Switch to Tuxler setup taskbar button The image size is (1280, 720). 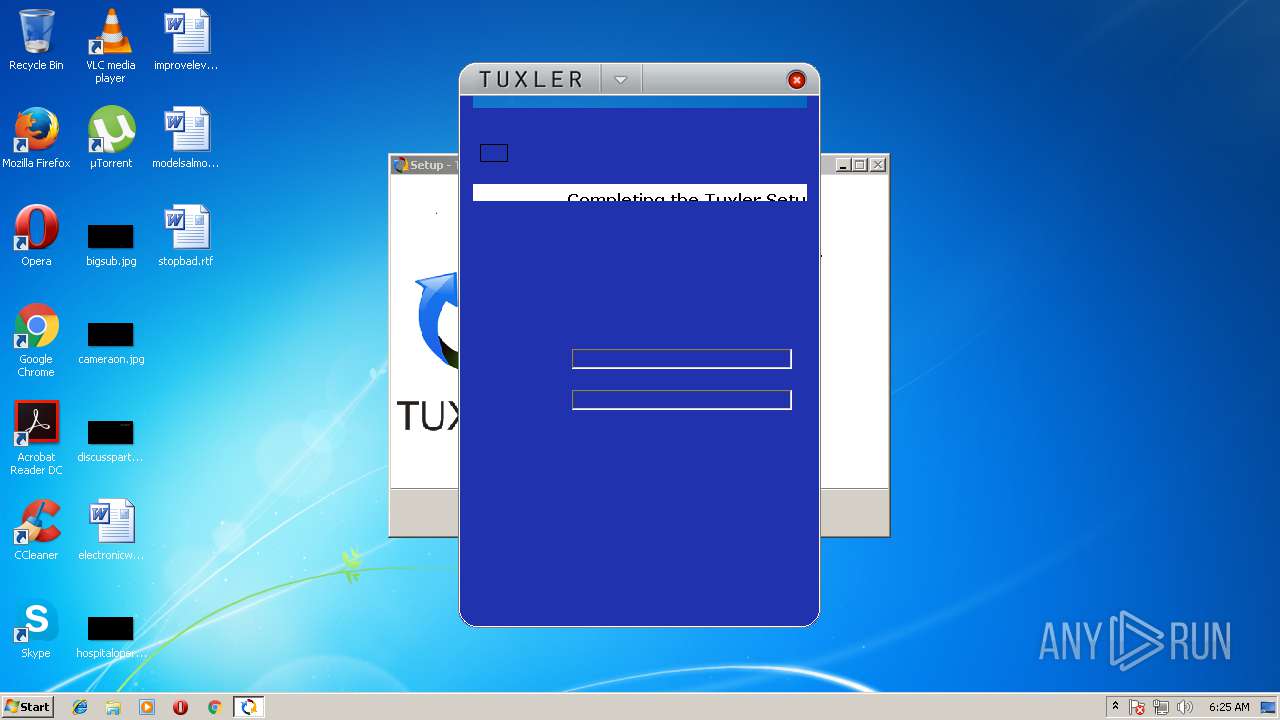pos(248,707)
